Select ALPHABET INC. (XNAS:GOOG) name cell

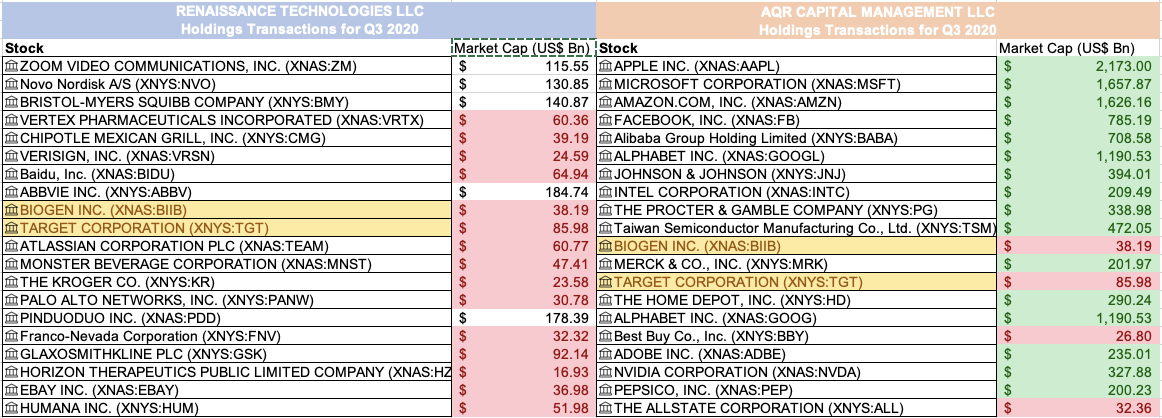pyautogui.click(x=797, y=318)
